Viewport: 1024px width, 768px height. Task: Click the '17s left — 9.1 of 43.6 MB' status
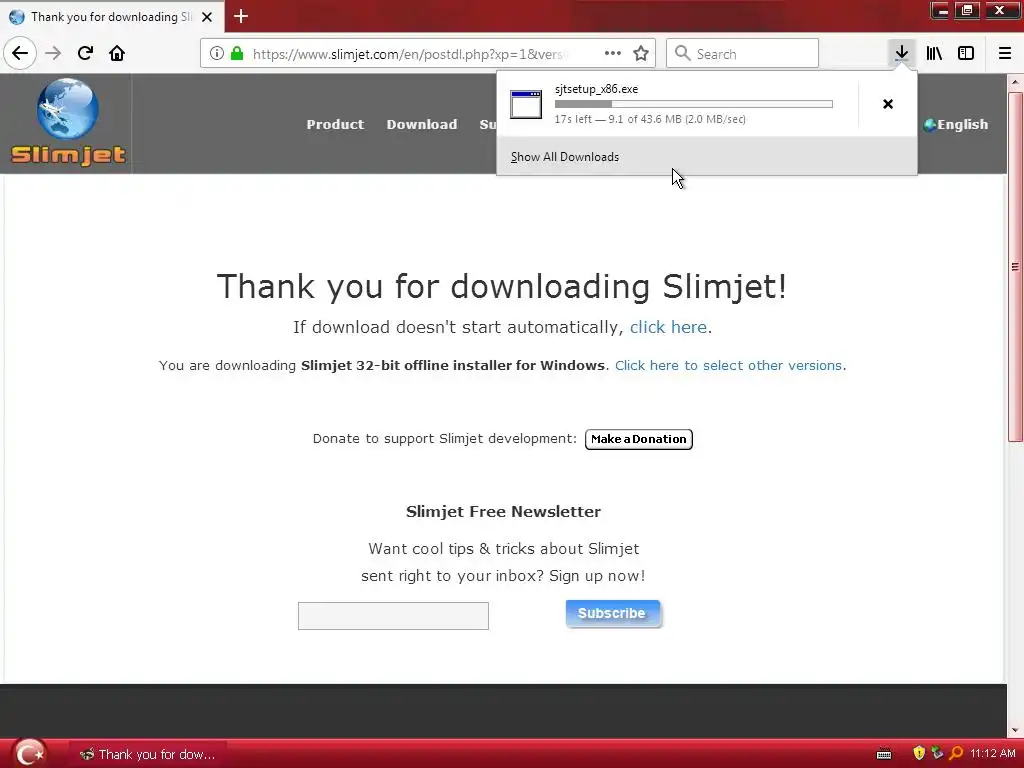pos(650,119)
